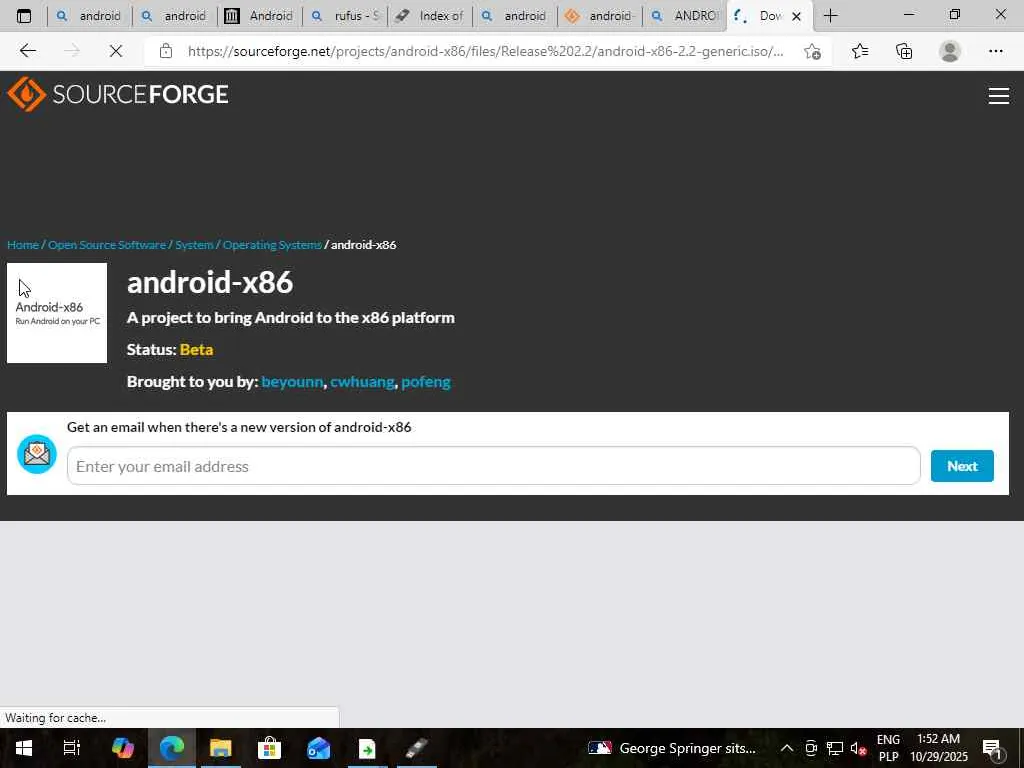The height and width of the screenshot is (768, 1024).
Task: Open the clock and date flyout
Action: click(x=938, y=748)
